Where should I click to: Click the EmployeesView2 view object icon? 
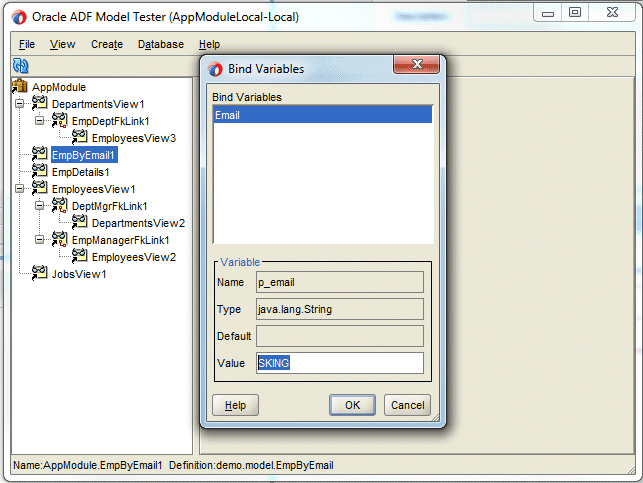coord(80,256)
